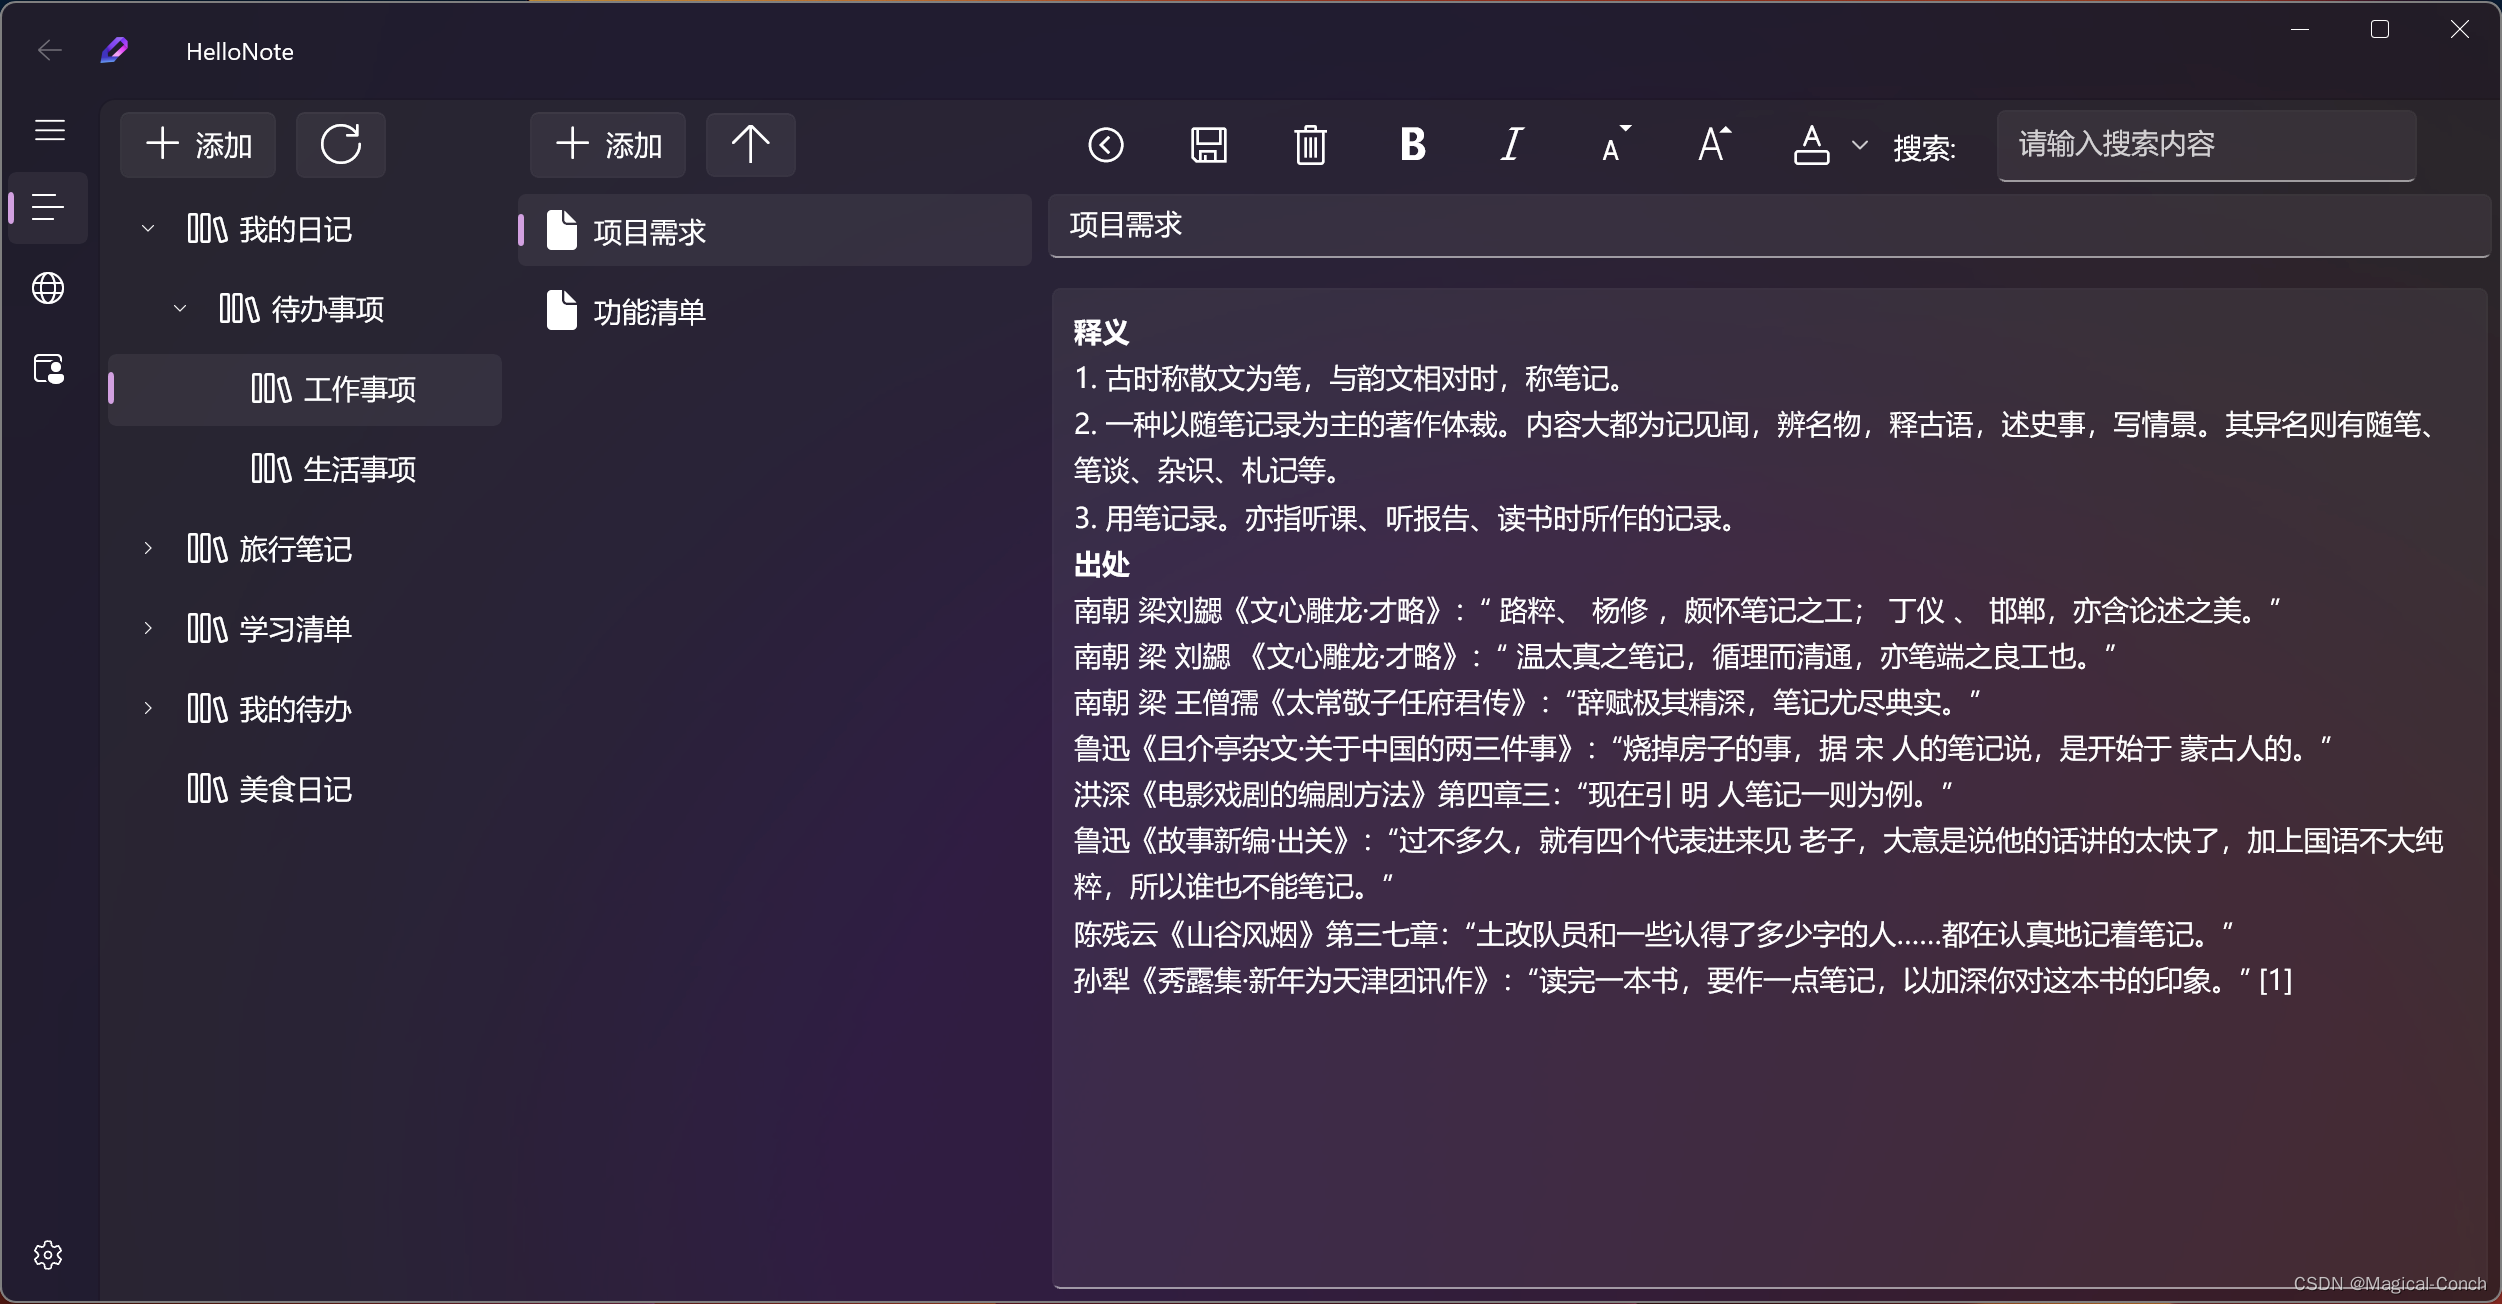Click 添加 button above note list

[608, 145]
